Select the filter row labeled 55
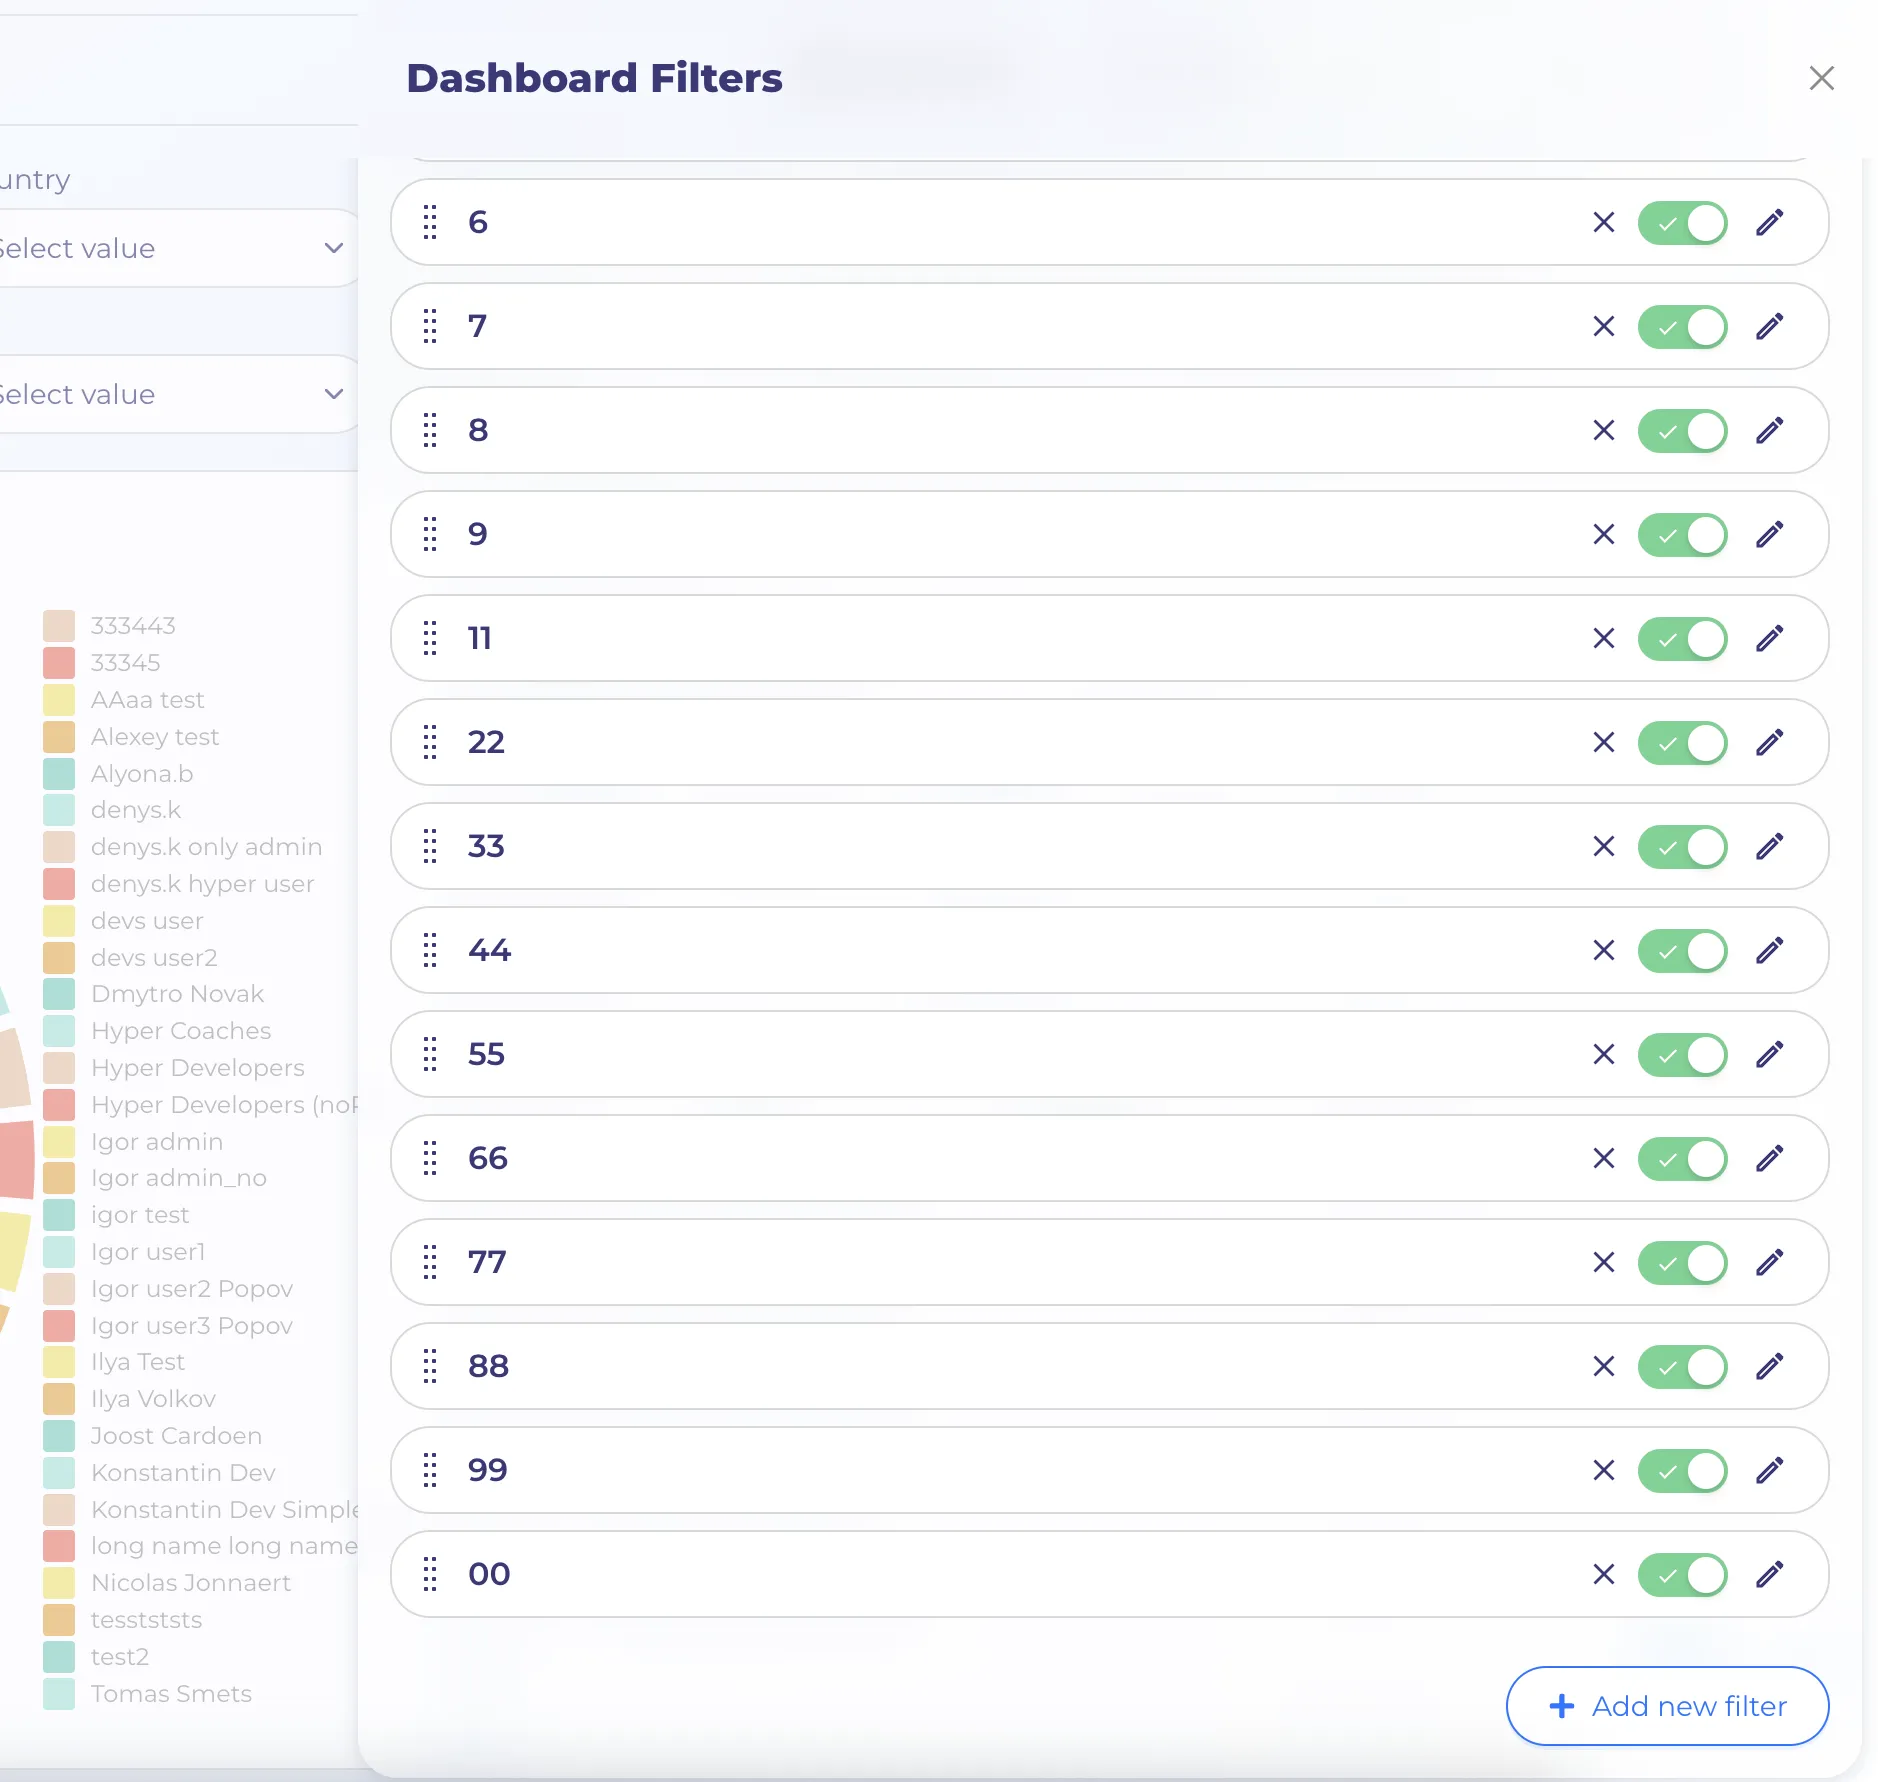Screen dimensions: 1878x1782 pos(1109,1054)
